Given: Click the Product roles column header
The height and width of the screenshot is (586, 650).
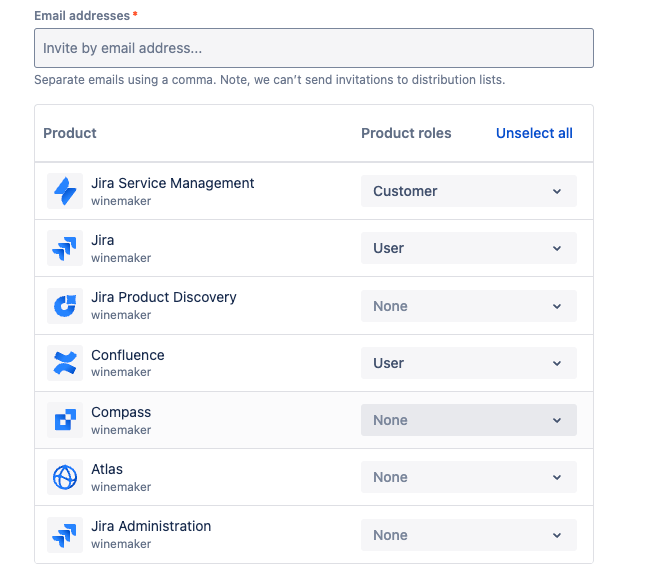Looking at the screenshot, I should coord(406,133).
